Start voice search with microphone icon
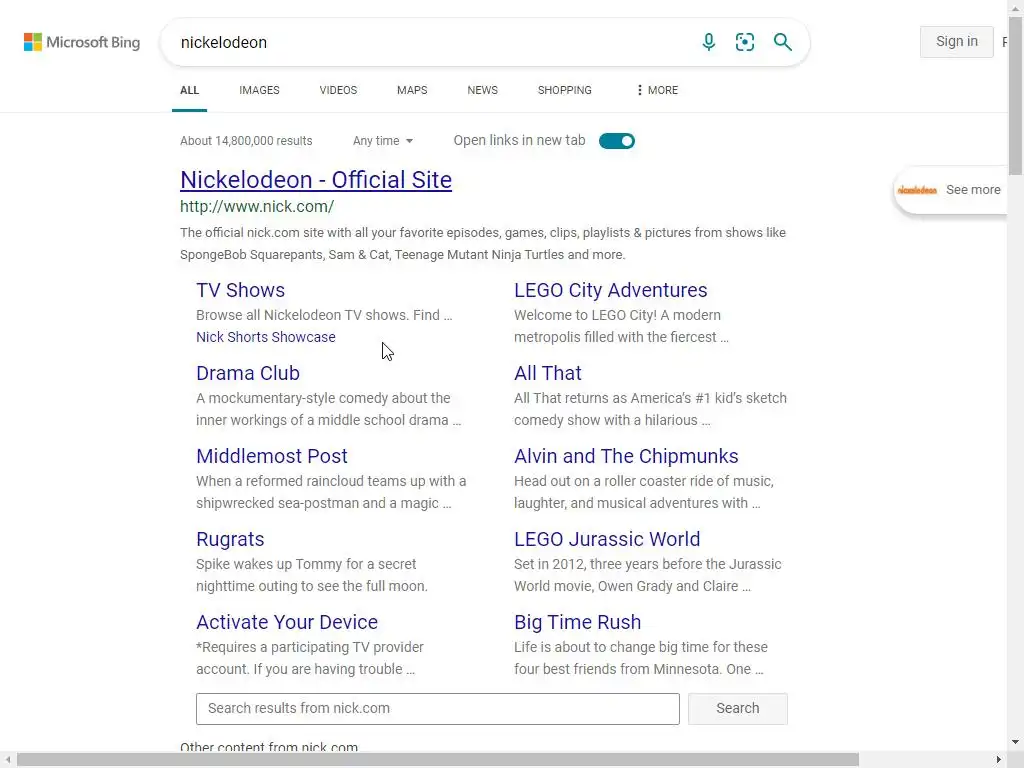Screen dimensions: 1024x768 pos(709,42)
